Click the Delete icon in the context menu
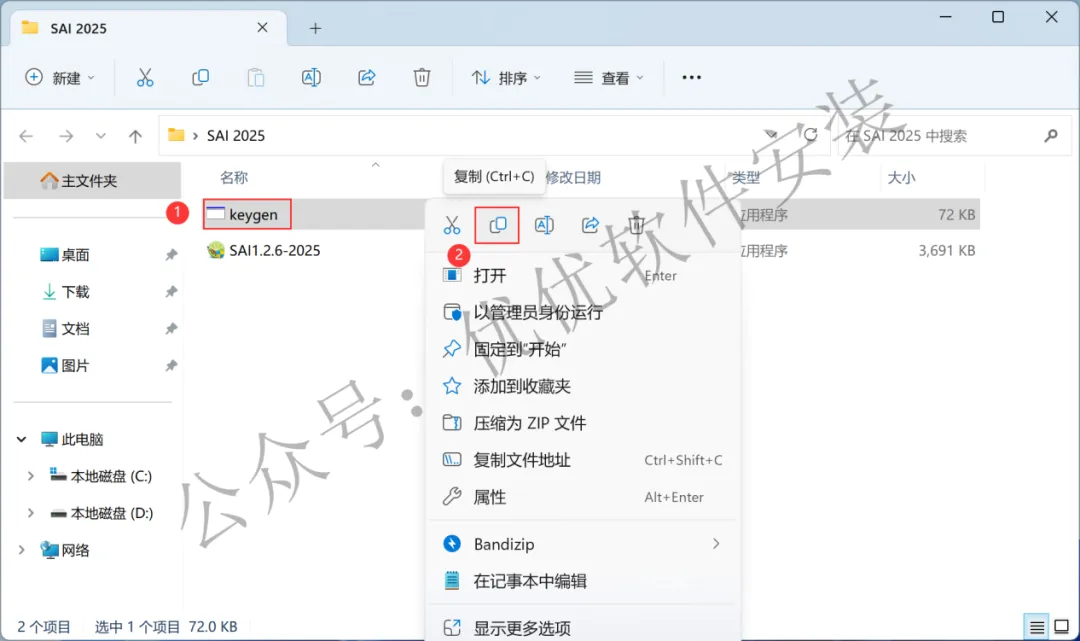The width and height of the screenshot is (1080, 641). pos(636,225)
